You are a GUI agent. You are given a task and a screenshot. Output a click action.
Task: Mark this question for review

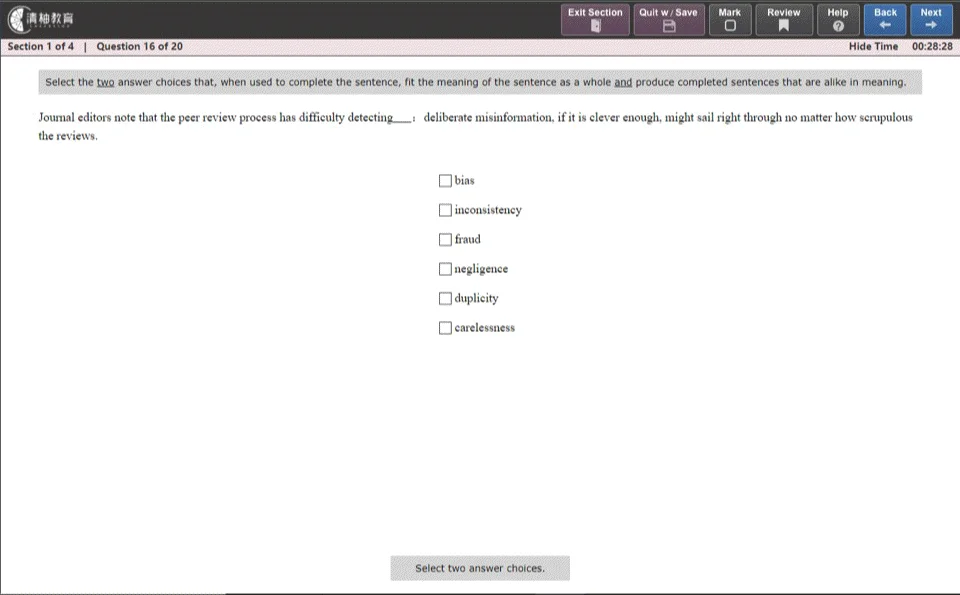coord(730,19)
